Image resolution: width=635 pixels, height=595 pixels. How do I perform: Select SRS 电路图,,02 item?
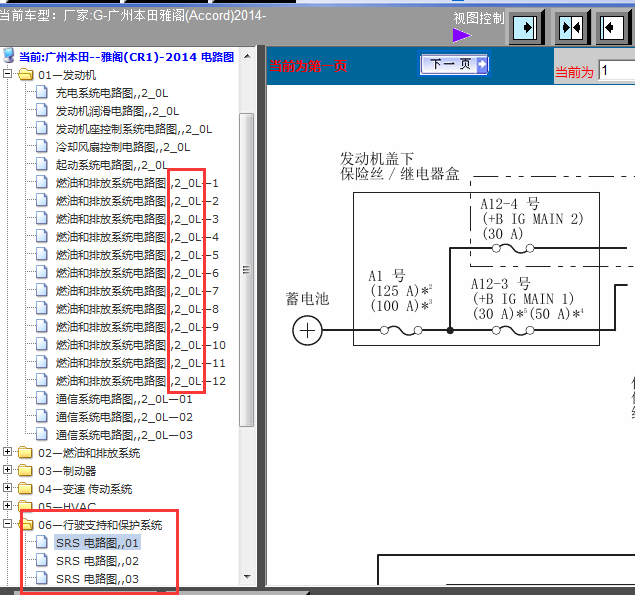[x=97, y=561]
